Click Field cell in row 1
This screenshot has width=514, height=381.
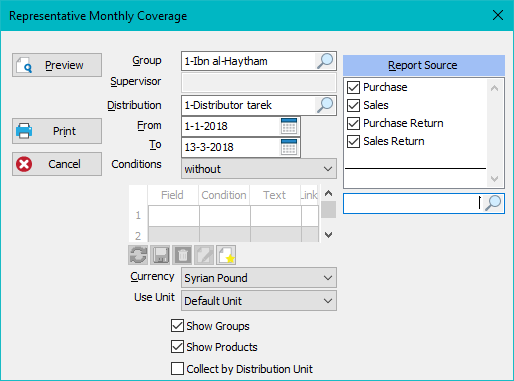click(174, 216)
